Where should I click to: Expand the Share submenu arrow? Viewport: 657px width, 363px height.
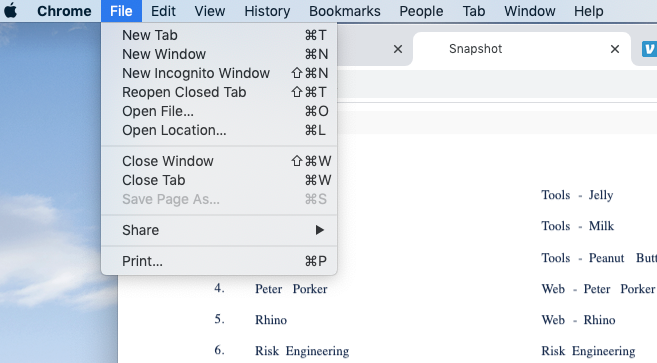click(320, 230)
